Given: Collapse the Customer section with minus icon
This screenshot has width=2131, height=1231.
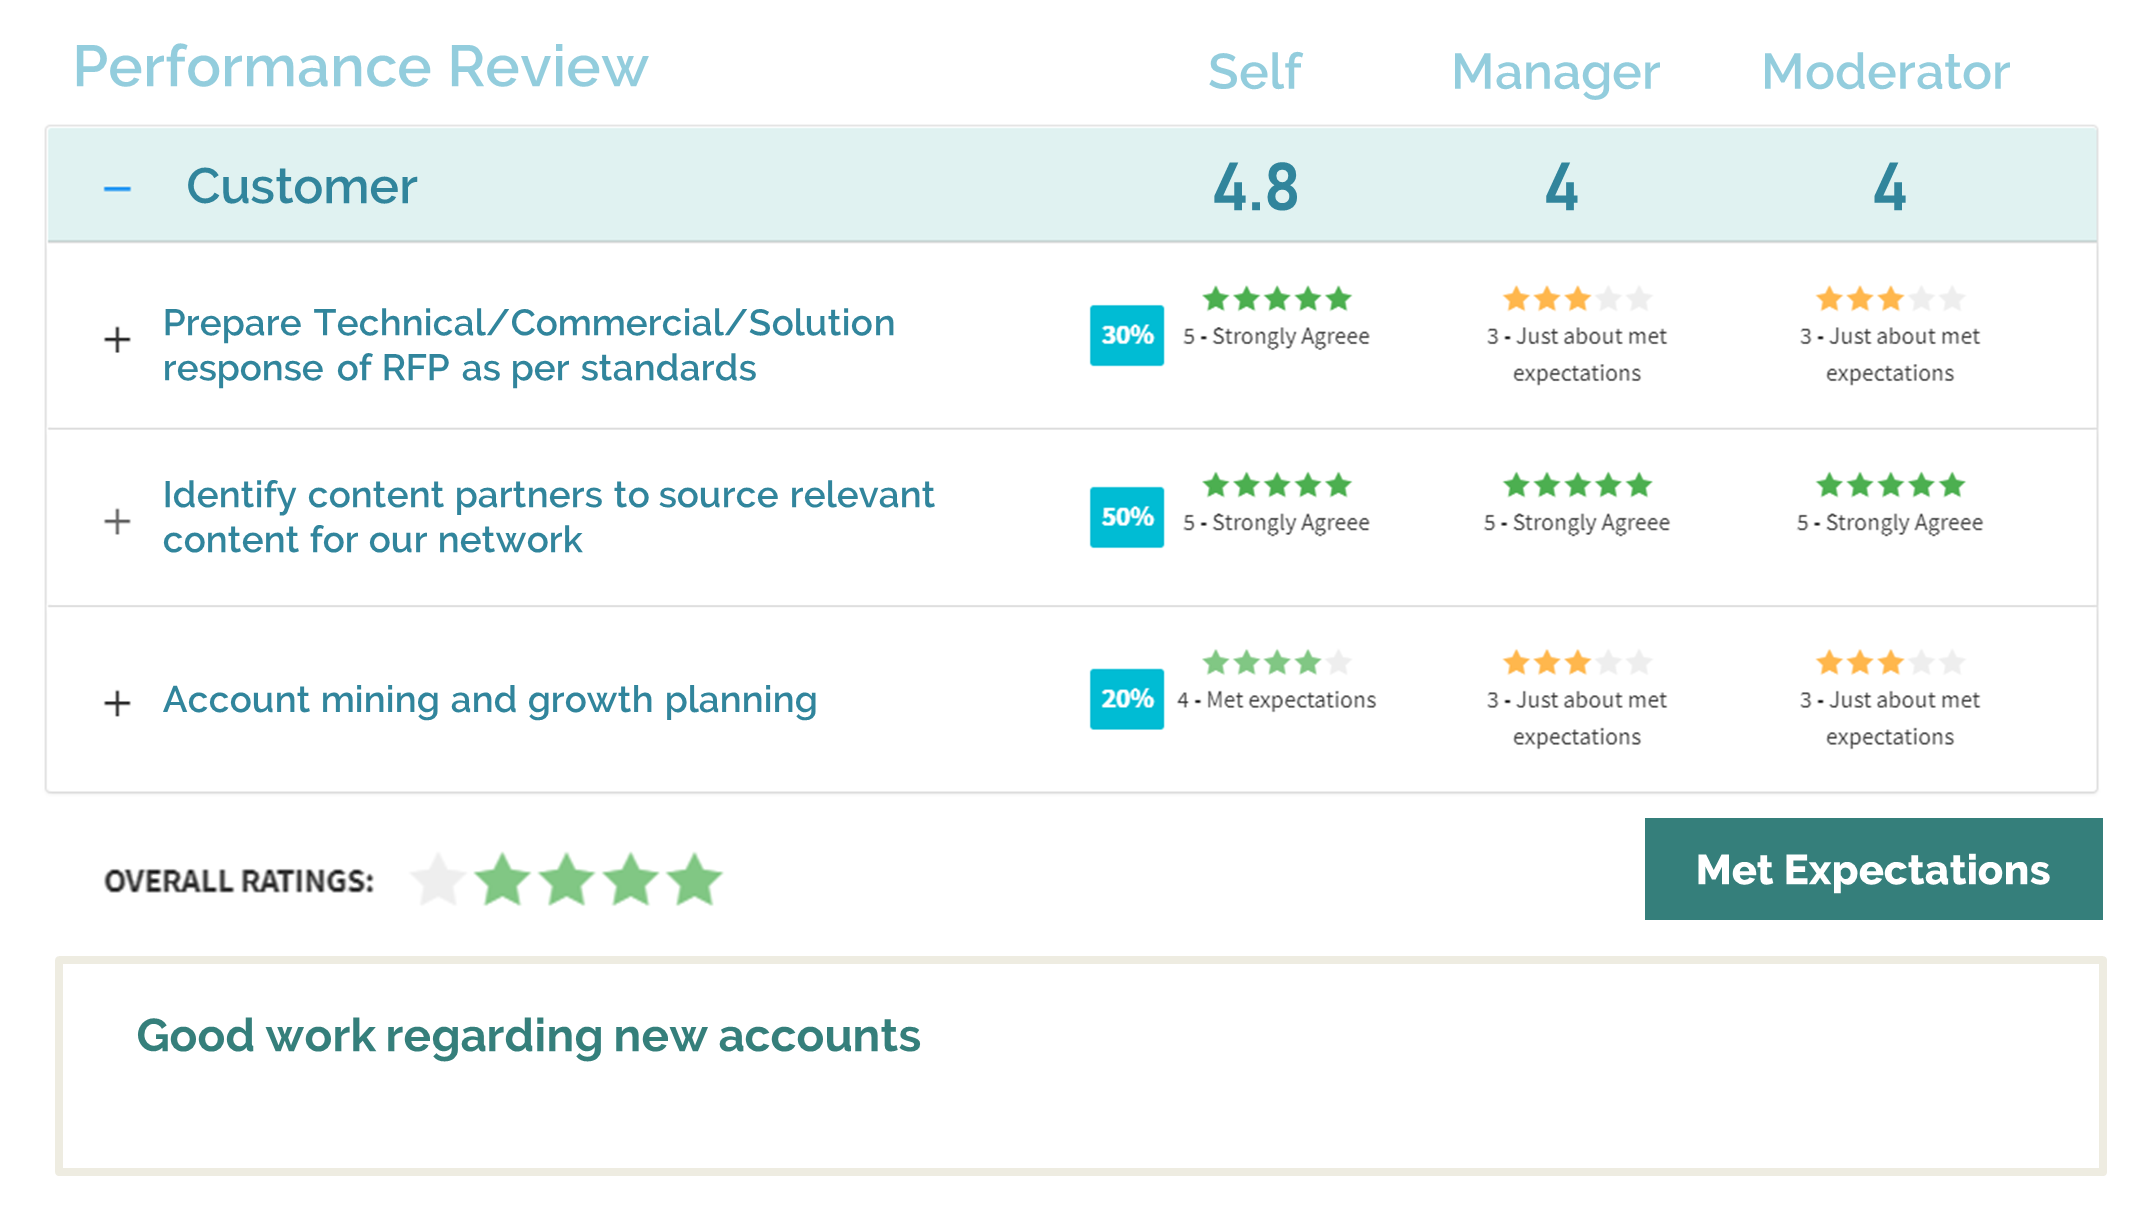Looking at the screenshot, I should (117, 188).
